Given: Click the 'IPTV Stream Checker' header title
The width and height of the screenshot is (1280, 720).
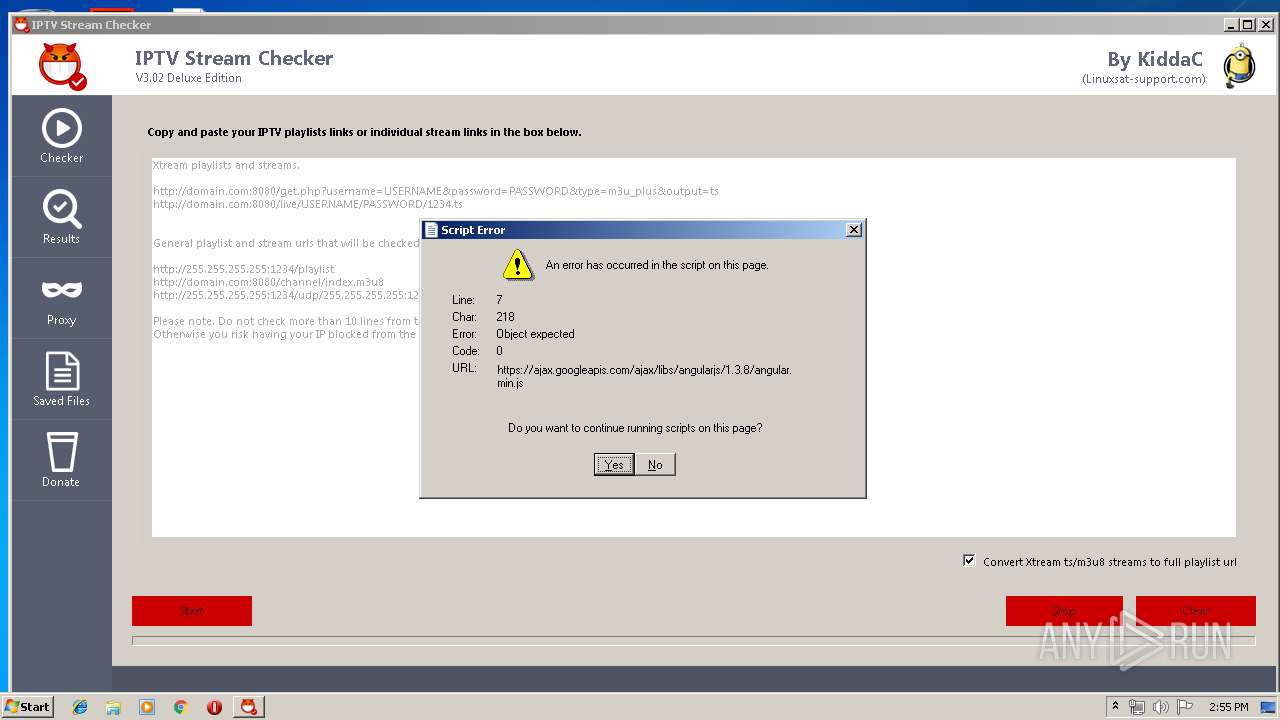Looking at the screenshot, I should pyautogui.click(x=234, y=58).
